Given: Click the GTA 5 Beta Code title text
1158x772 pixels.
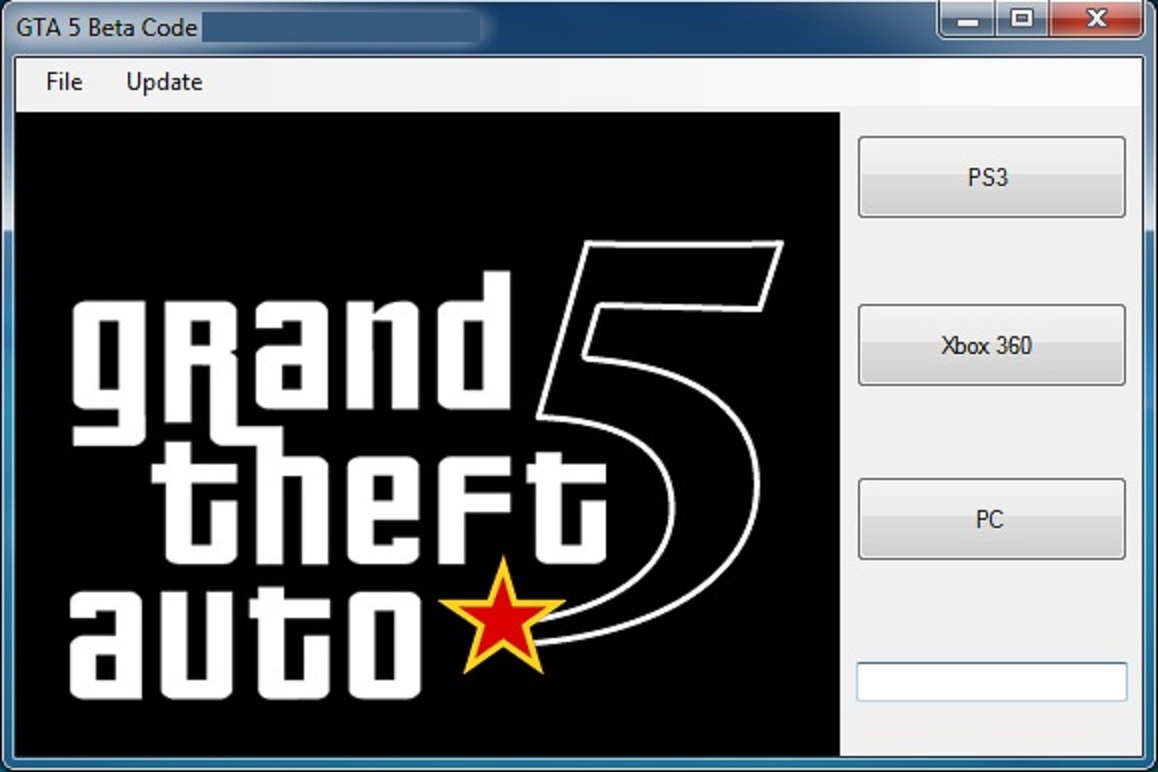Looking at the screenshot, I should tap(106, 28).
